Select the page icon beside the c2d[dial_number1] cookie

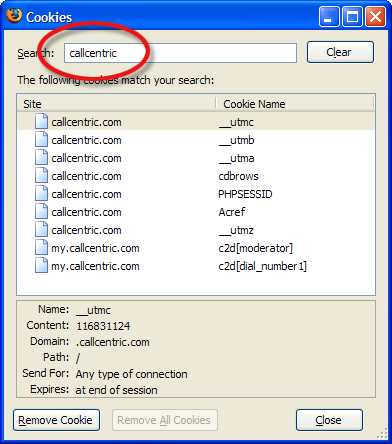coord(41,265)
